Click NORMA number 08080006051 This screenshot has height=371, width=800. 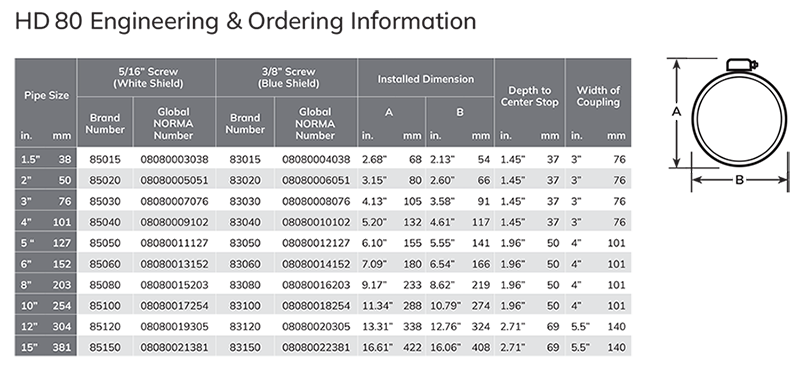click(316, 180)
